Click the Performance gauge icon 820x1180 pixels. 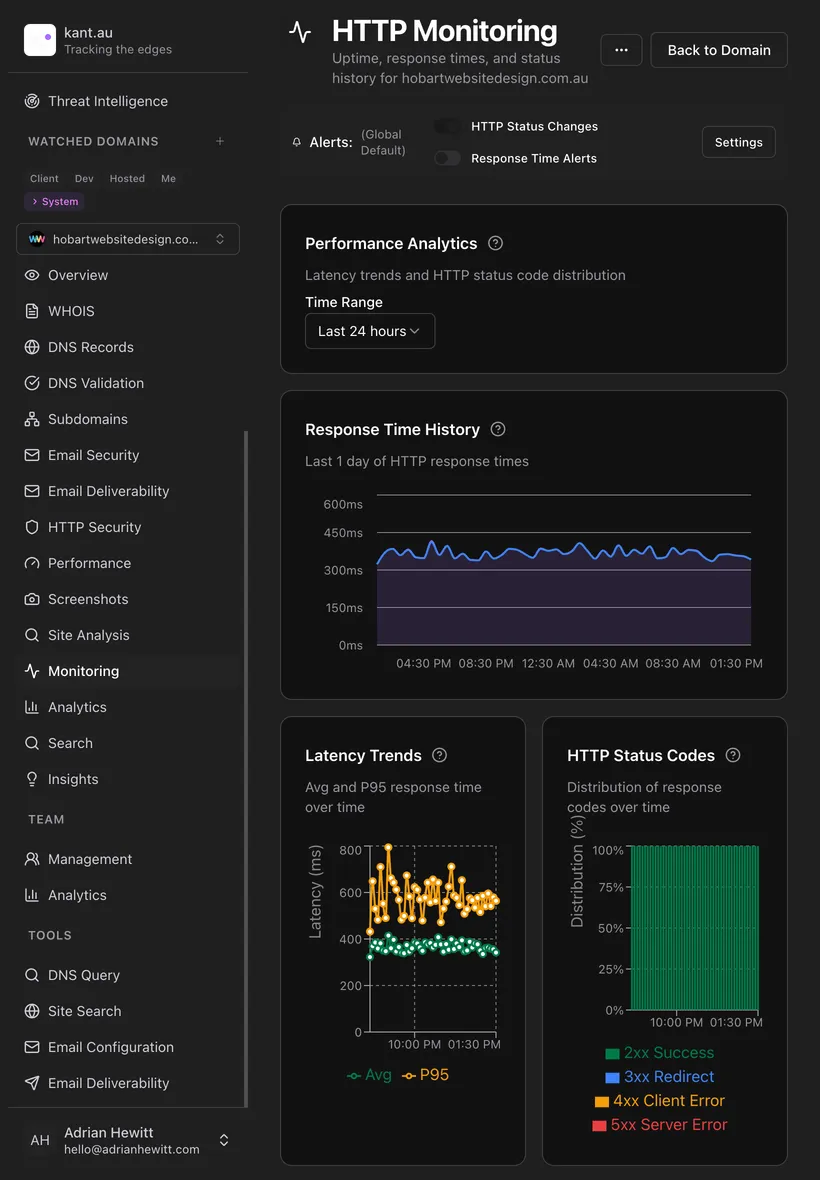pos(32,564)
